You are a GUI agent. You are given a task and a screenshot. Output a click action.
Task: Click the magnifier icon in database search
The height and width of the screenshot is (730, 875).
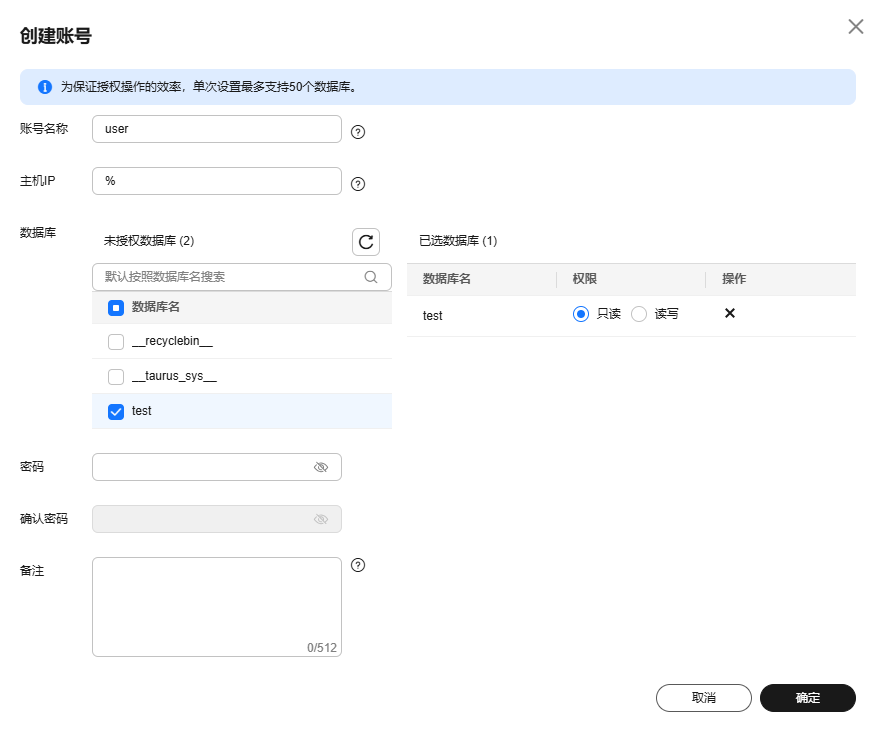371,277
